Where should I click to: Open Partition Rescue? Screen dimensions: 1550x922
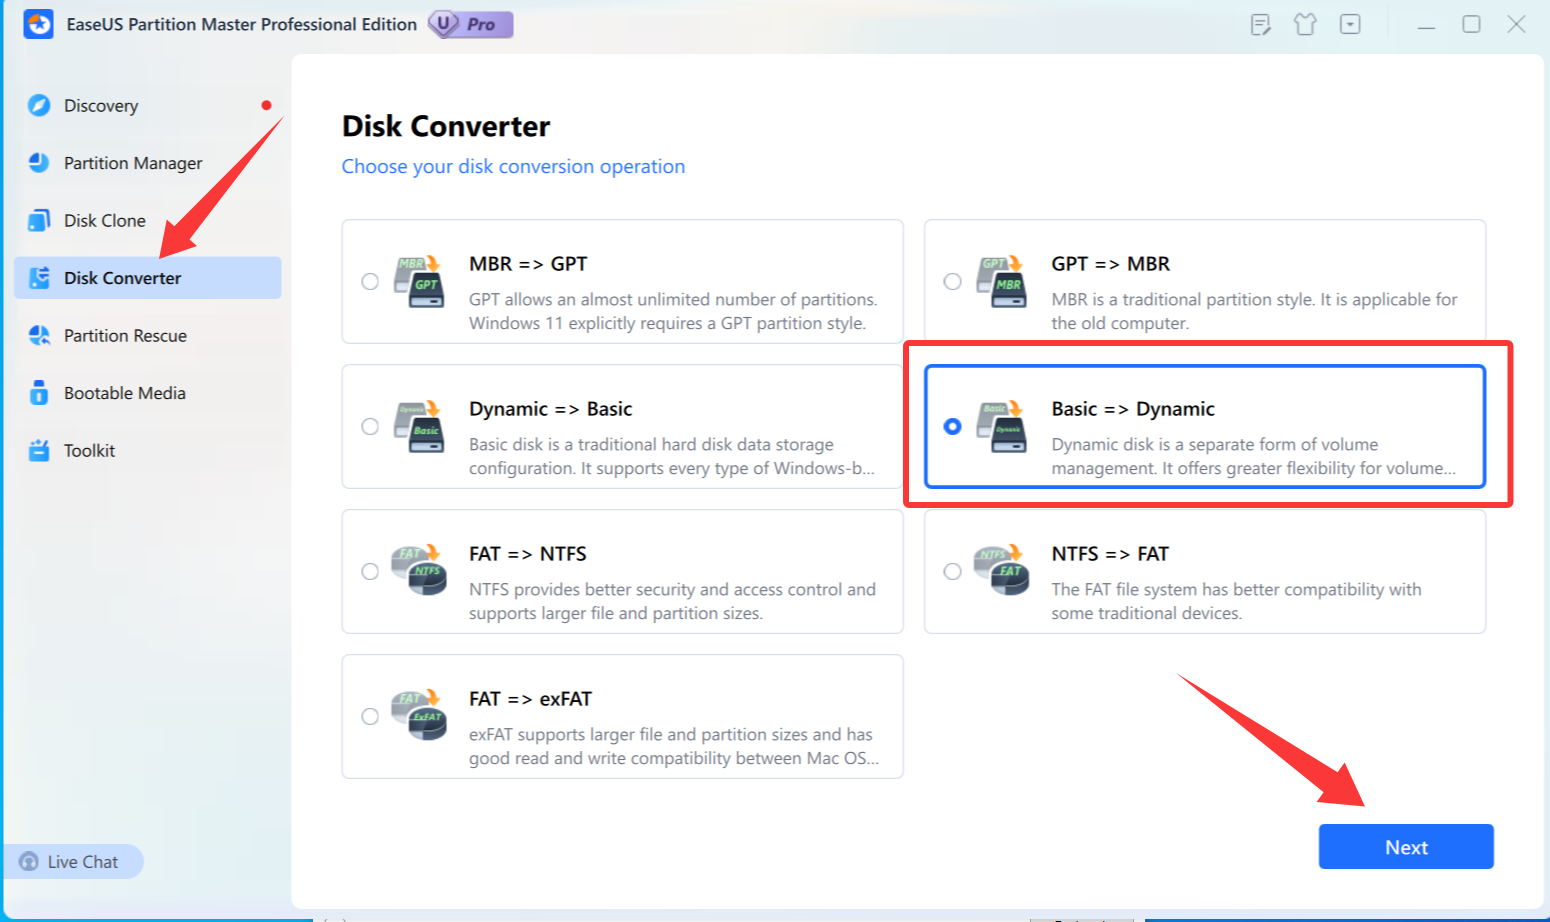click(148, 335)
